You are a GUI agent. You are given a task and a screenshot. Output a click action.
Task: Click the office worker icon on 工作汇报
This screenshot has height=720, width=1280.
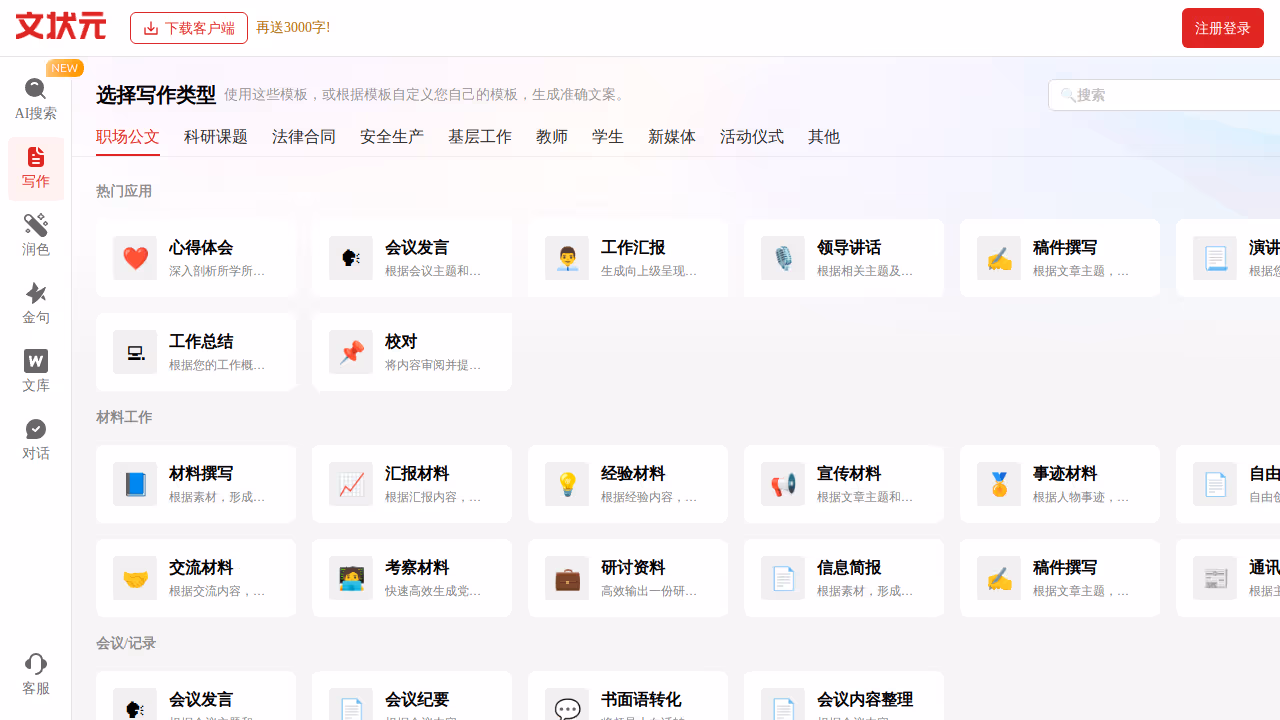(567, 258)
